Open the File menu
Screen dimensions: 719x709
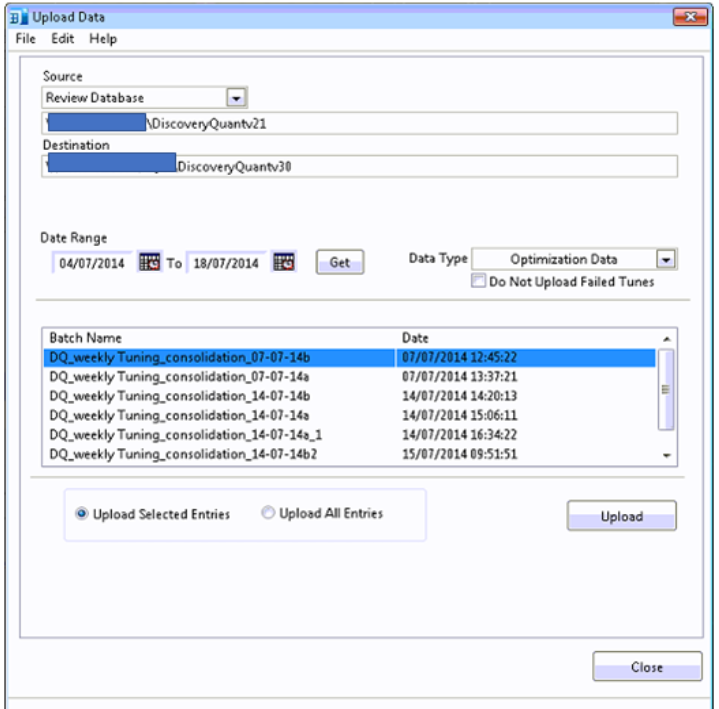tap(25, 39)
